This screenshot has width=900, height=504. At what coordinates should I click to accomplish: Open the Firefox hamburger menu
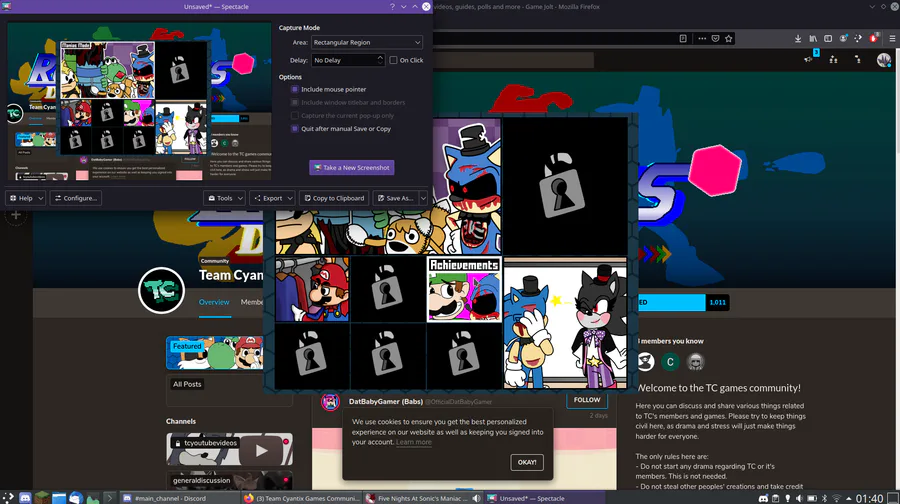click(892, 38)
